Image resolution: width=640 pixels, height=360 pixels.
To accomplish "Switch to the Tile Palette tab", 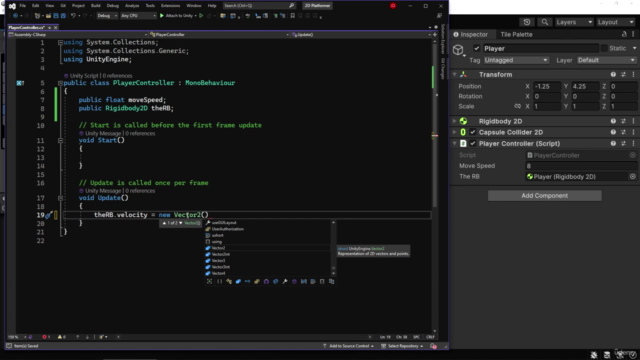I will tap(516, 34).
